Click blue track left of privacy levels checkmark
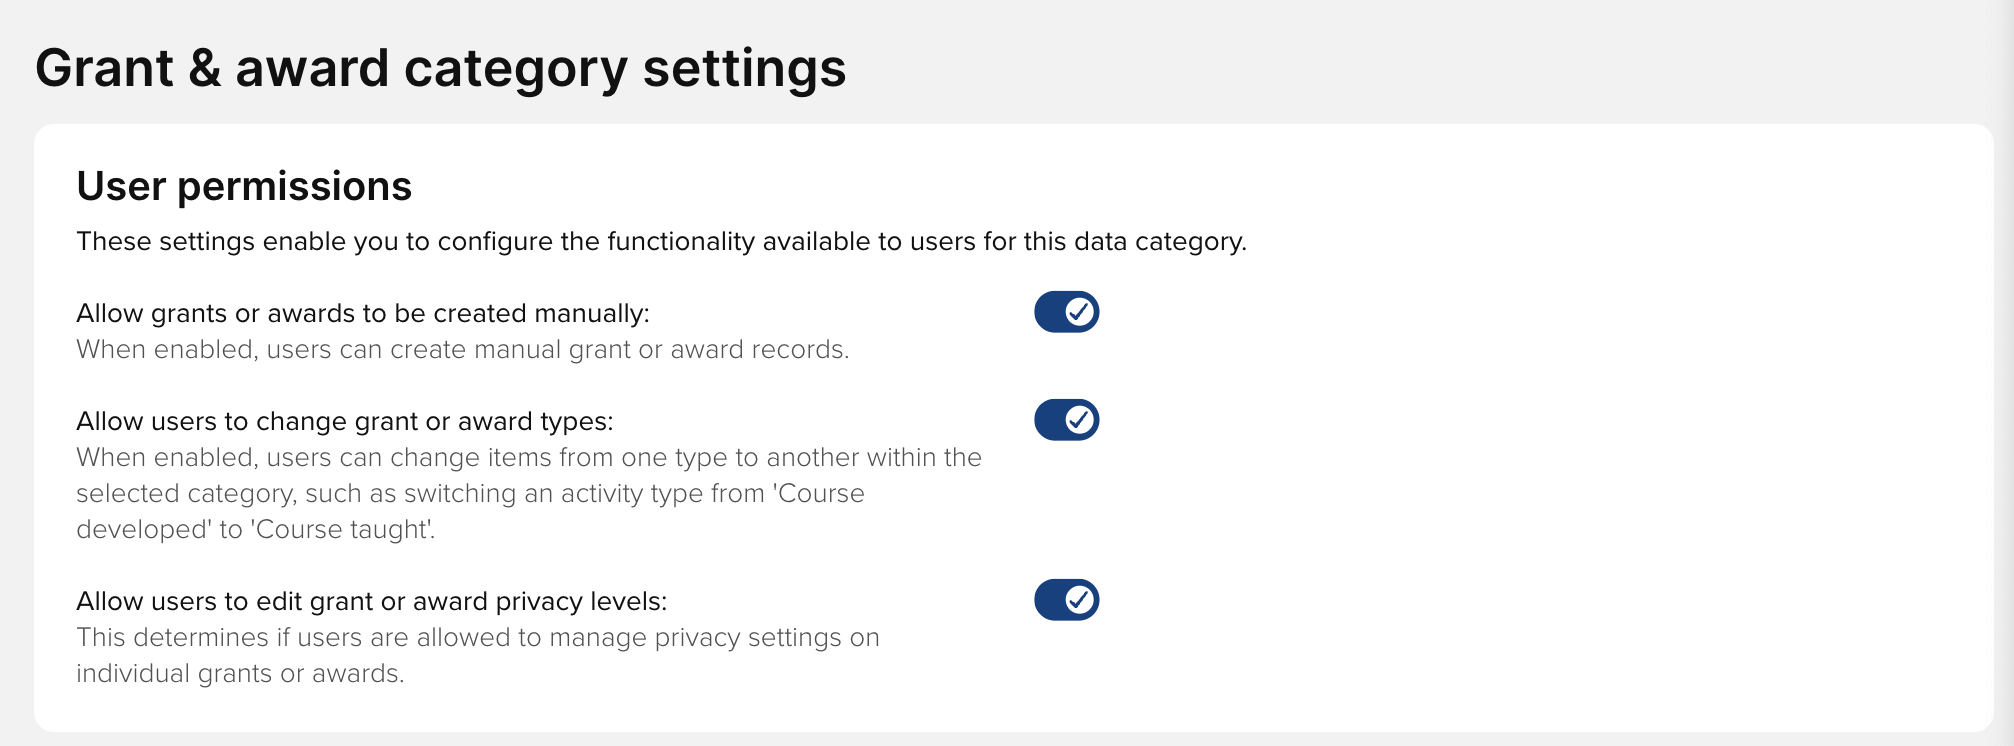 click(1049, 600)
